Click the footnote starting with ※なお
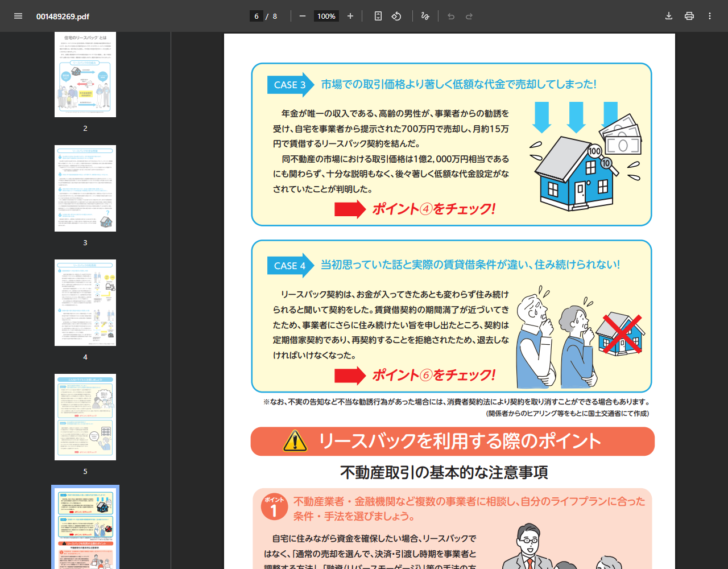728x569 pixels. (456, 402)
